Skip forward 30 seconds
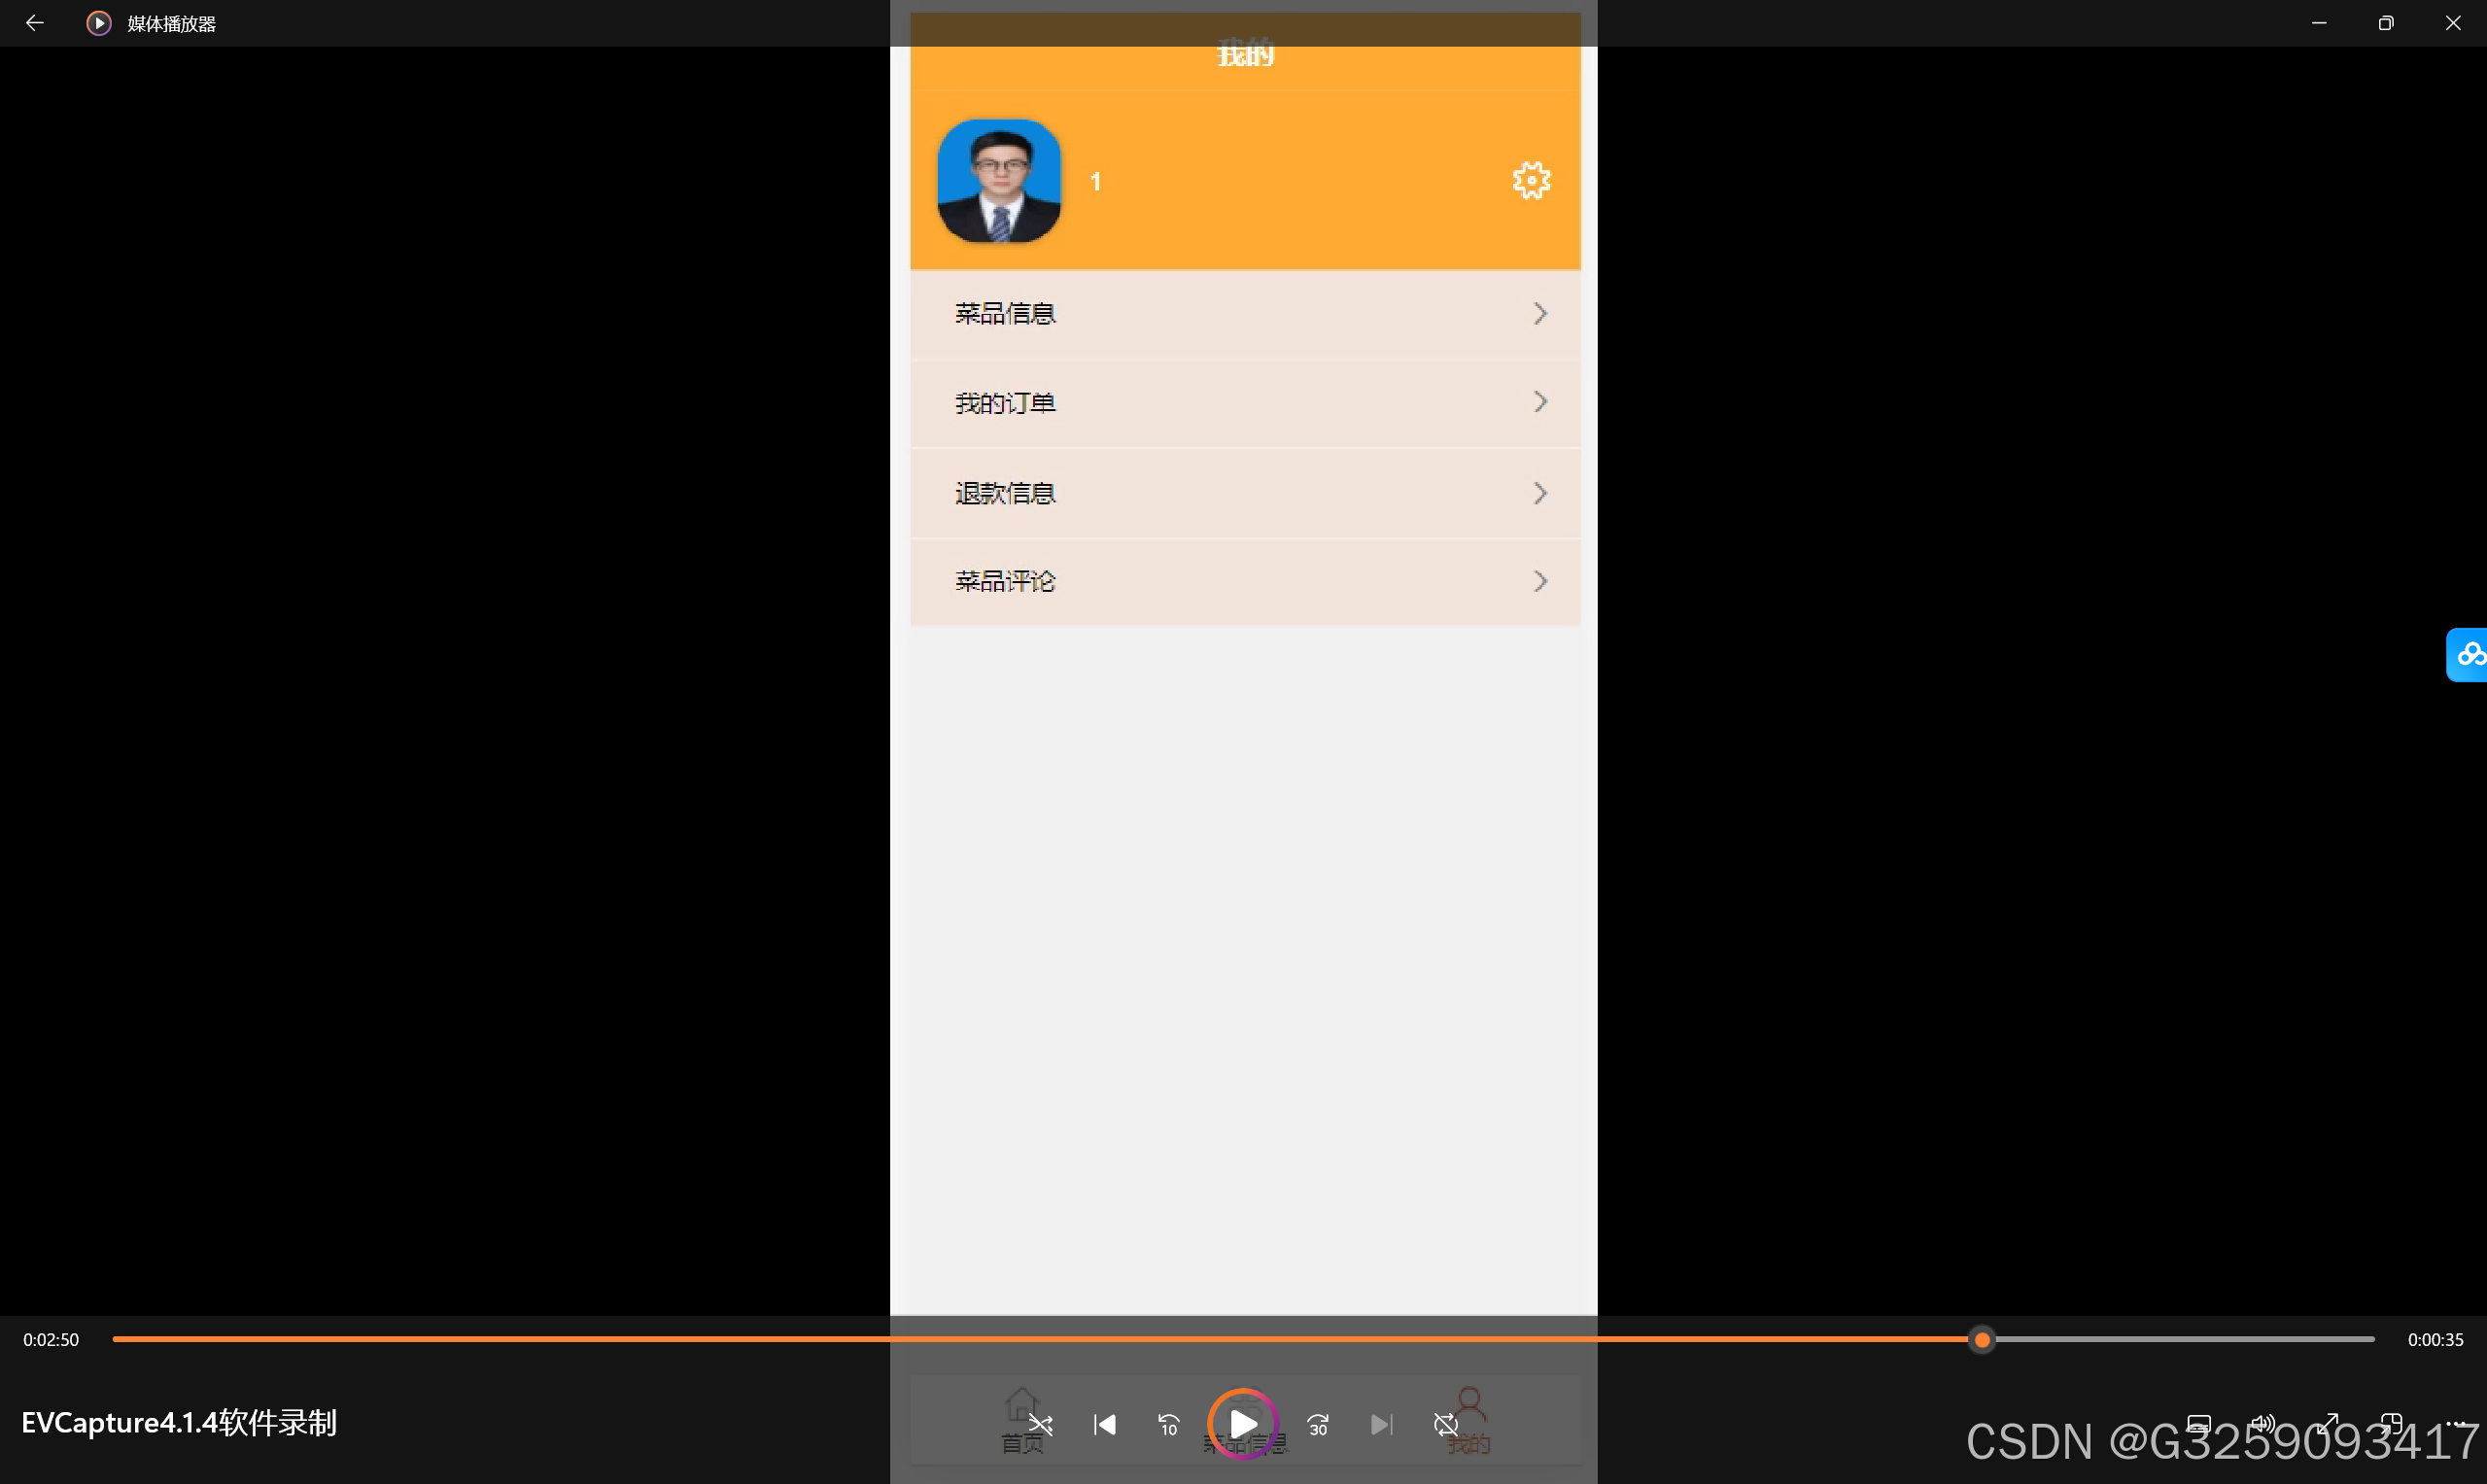 point(1317,1424)
